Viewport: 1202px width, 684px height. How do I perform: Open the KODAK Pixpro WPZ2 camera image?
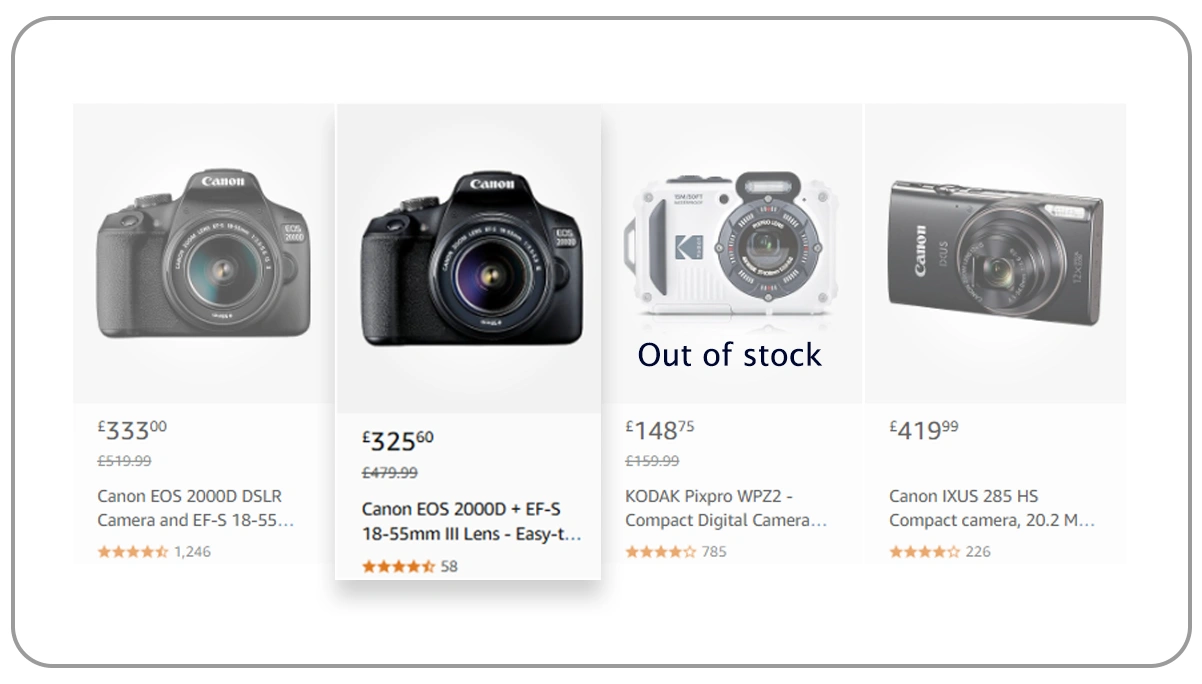tap(729, 245)
